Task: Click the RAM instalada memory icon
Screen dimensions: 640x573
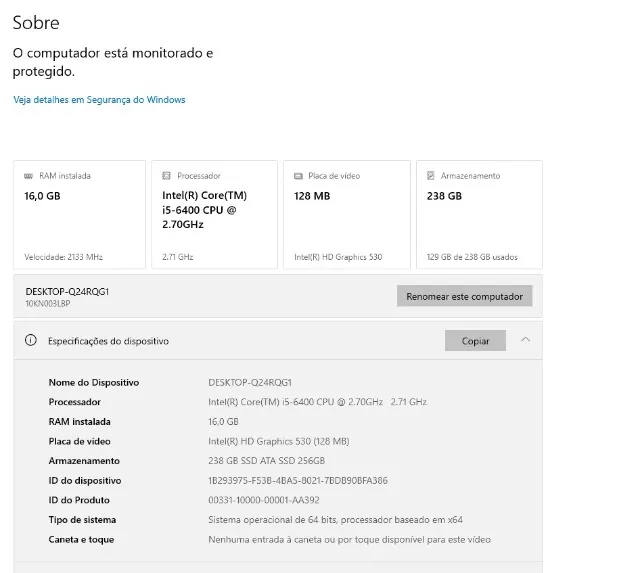Action: (x=28, y=176)
